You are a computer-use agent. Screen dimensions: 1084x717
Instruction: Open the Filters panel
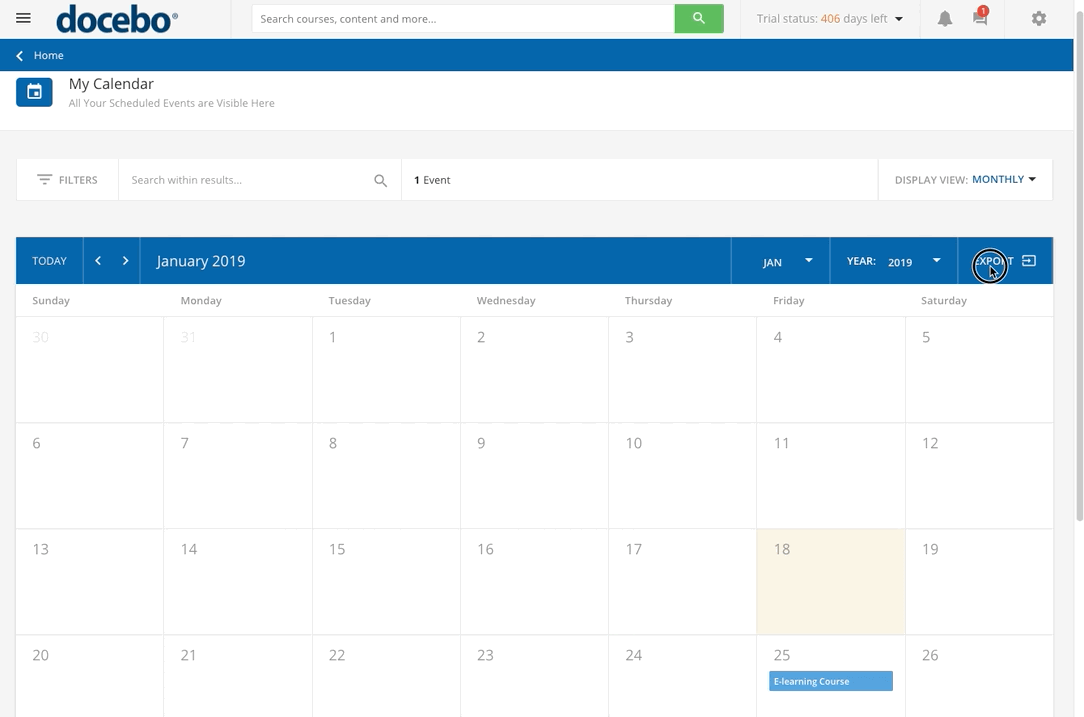tap(66, 180)
